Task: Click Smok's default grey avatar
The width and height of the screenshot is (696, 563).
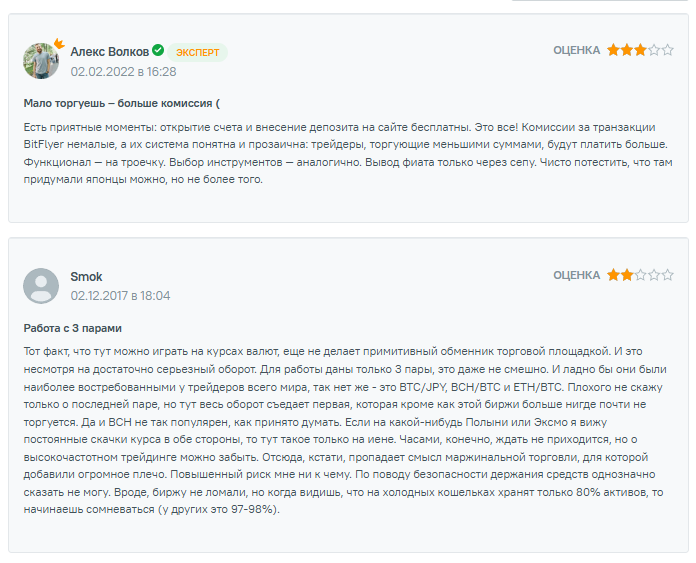Action: pos(41,286)
